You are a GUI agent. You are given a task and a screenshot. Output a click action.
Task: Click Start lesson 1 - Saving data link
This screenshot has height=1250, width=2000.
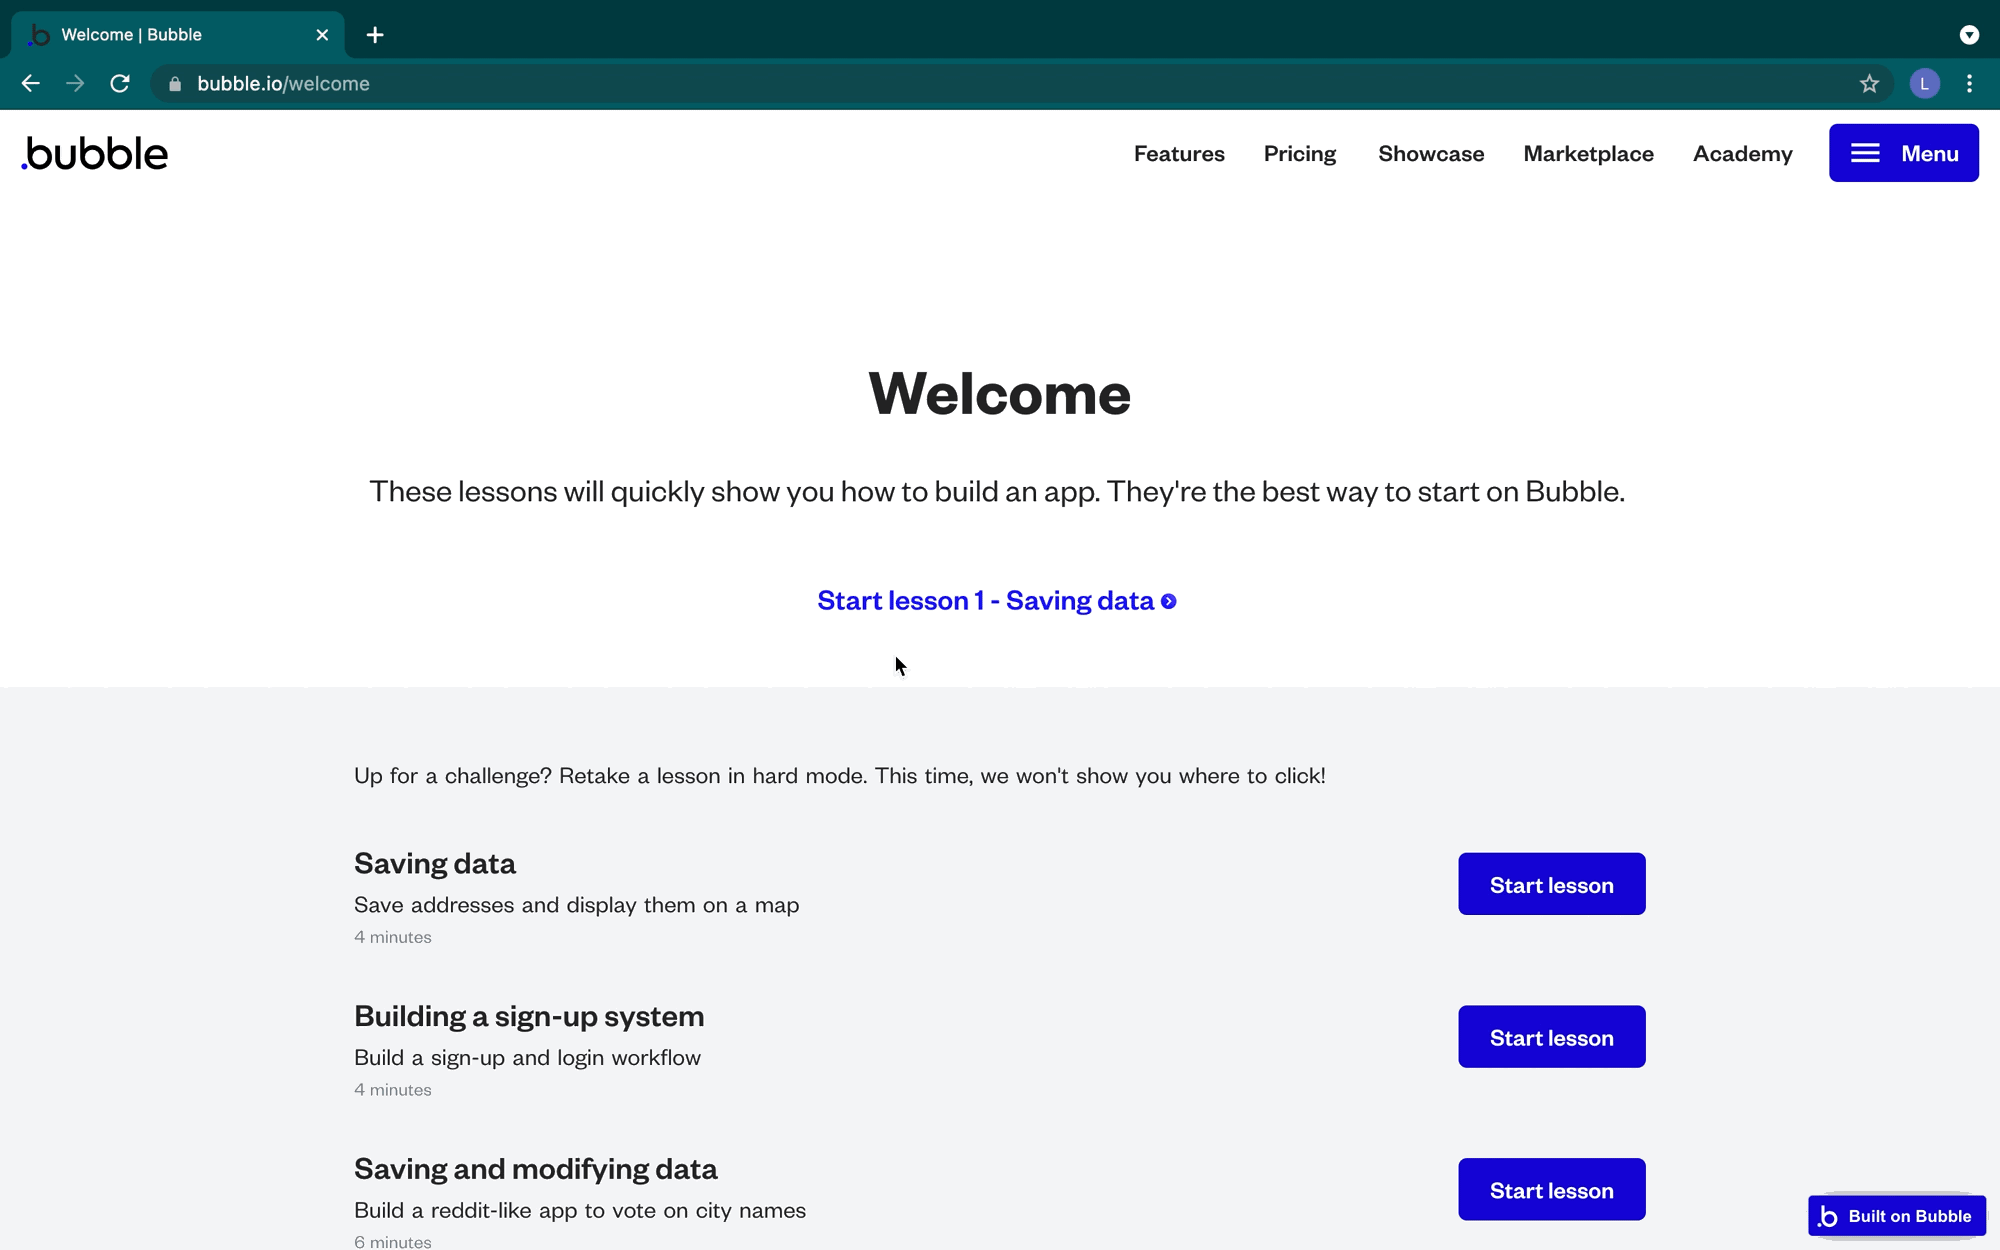996,600
